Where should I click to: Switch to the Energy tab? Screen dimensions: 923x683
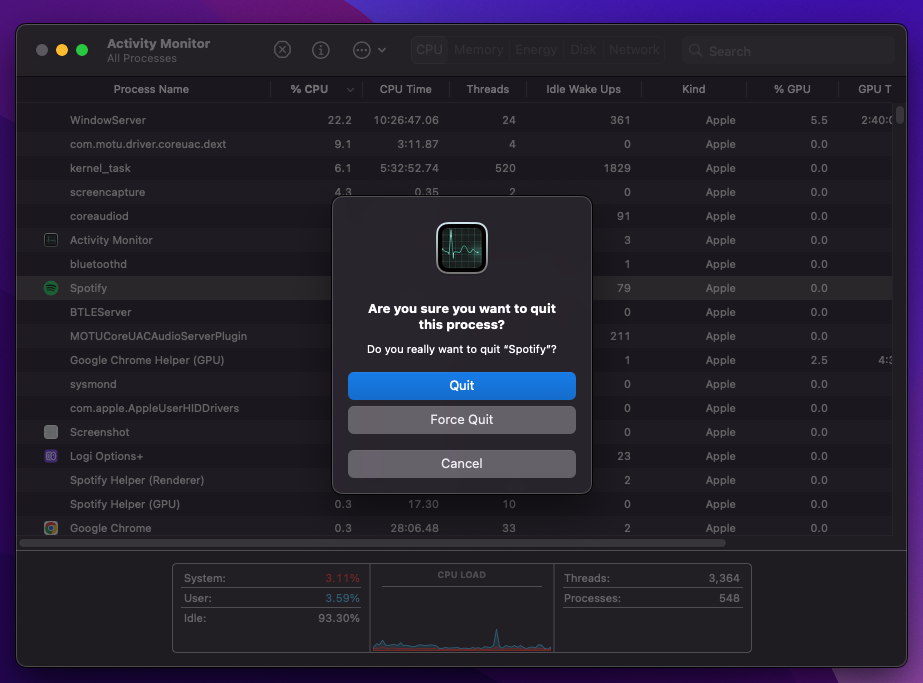[536, 50]
